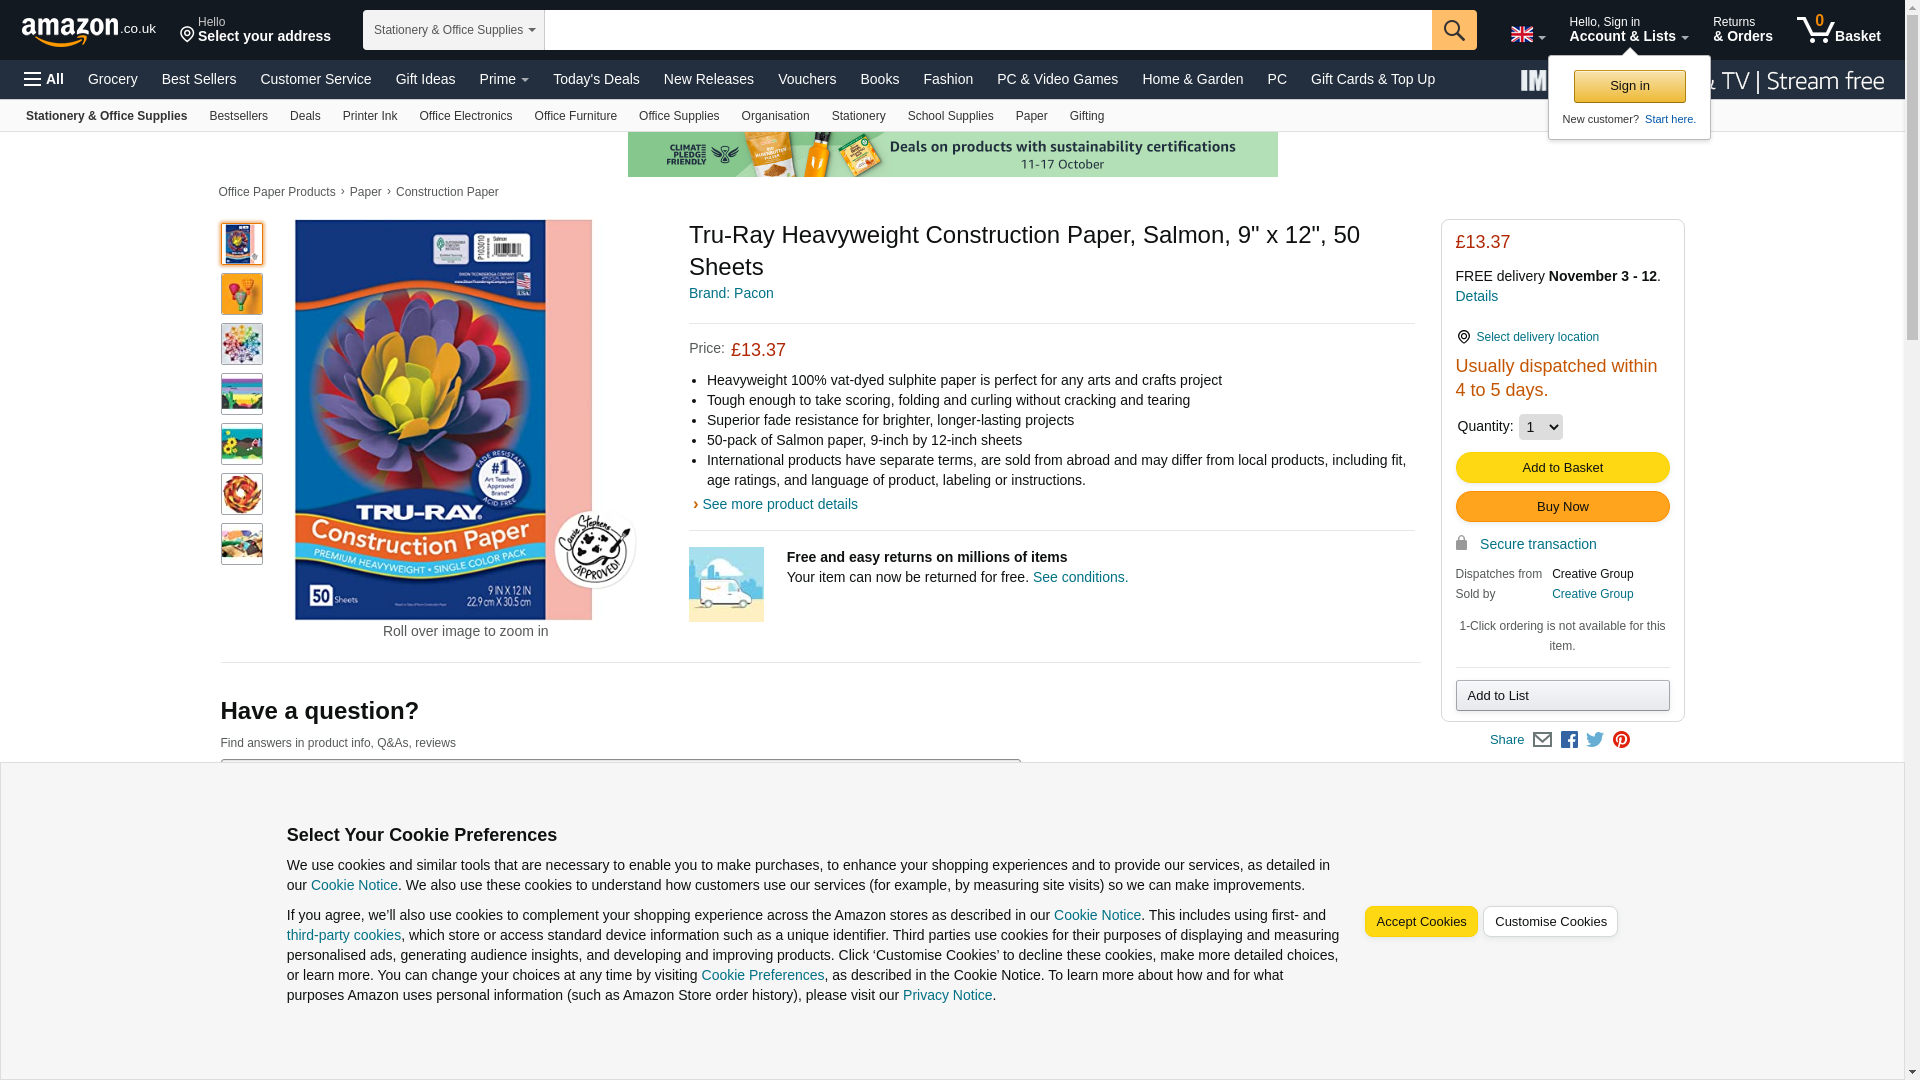Open language selector UK flag
This screenshot has height=1080, width=1920.
(1527, 34)
